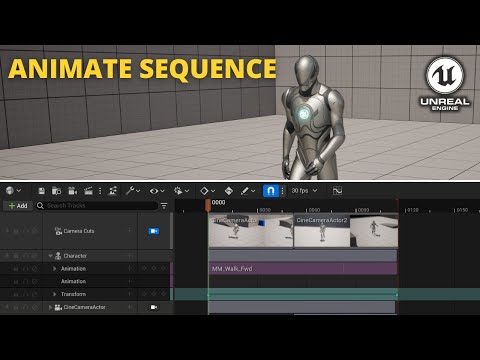
Task: Save the sequence with the floppy disk icon
Action: [41, 191]
